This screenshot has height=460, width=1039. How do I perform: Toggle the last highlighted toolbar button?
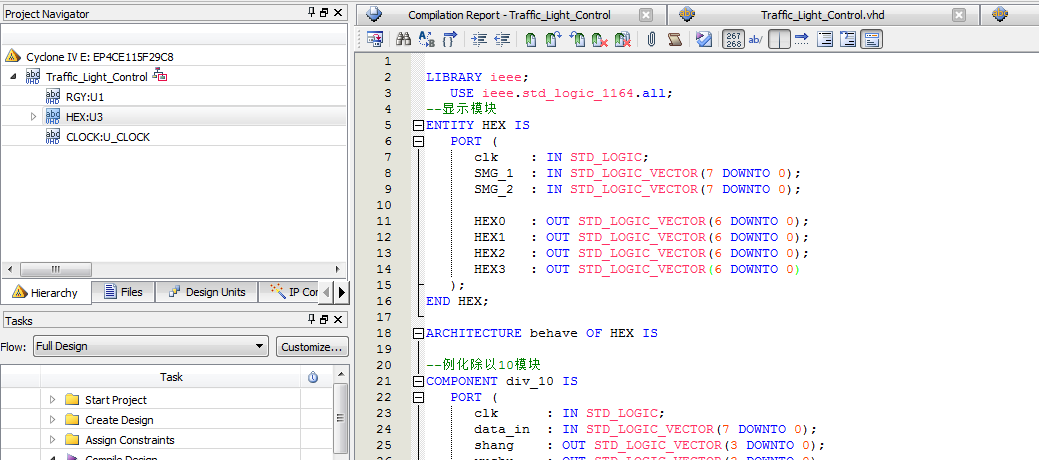[x=872, y=40]
